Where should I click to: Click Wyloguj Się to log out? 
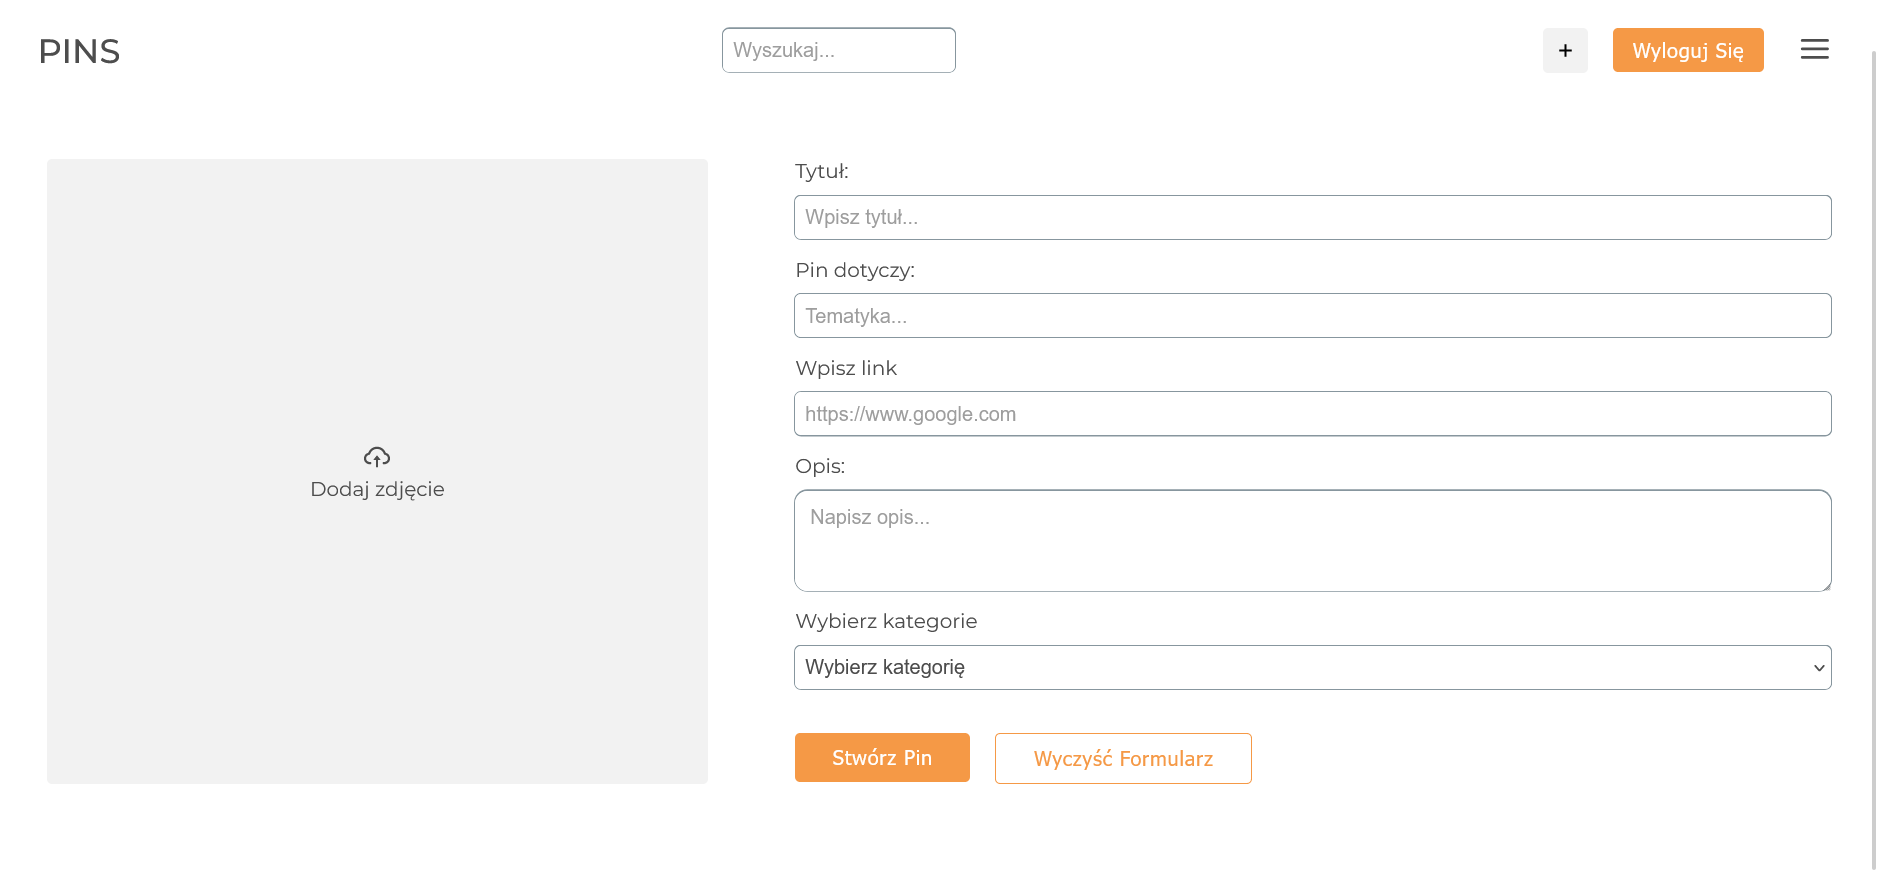pos(1688,50)
